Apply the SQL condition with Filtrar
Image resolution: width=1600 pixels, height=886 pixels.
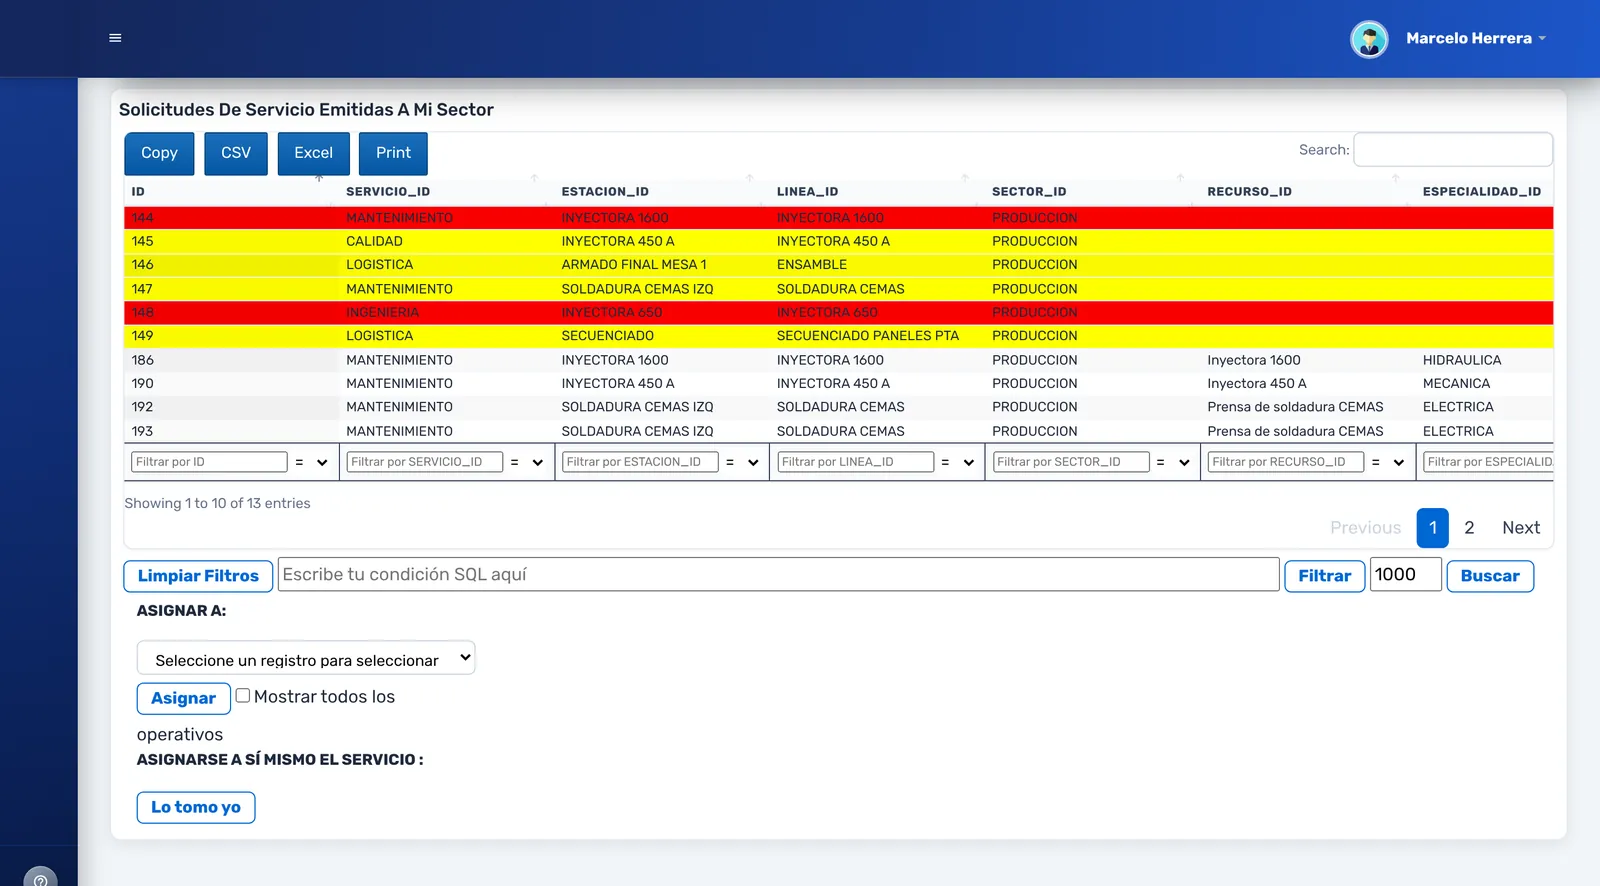[x=1324, y=576]
